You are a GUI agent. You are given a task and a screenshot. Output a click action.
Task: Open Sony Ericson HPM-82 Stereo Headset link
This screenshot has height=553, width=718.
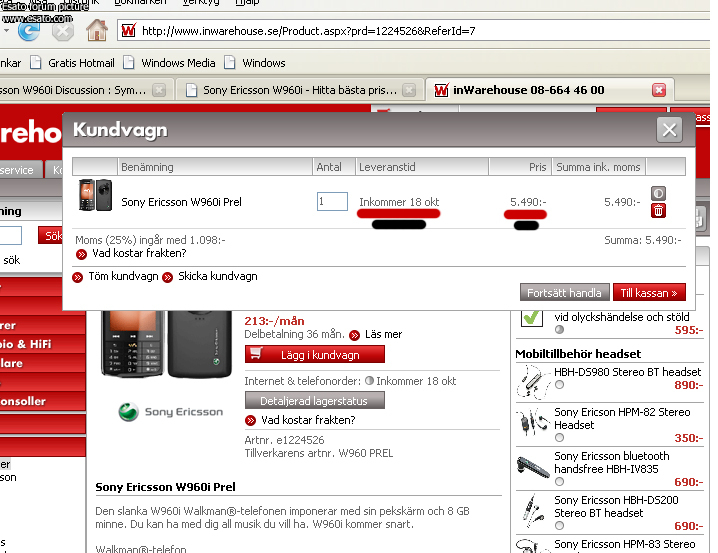pyautogui.click(x=622, y=418)
